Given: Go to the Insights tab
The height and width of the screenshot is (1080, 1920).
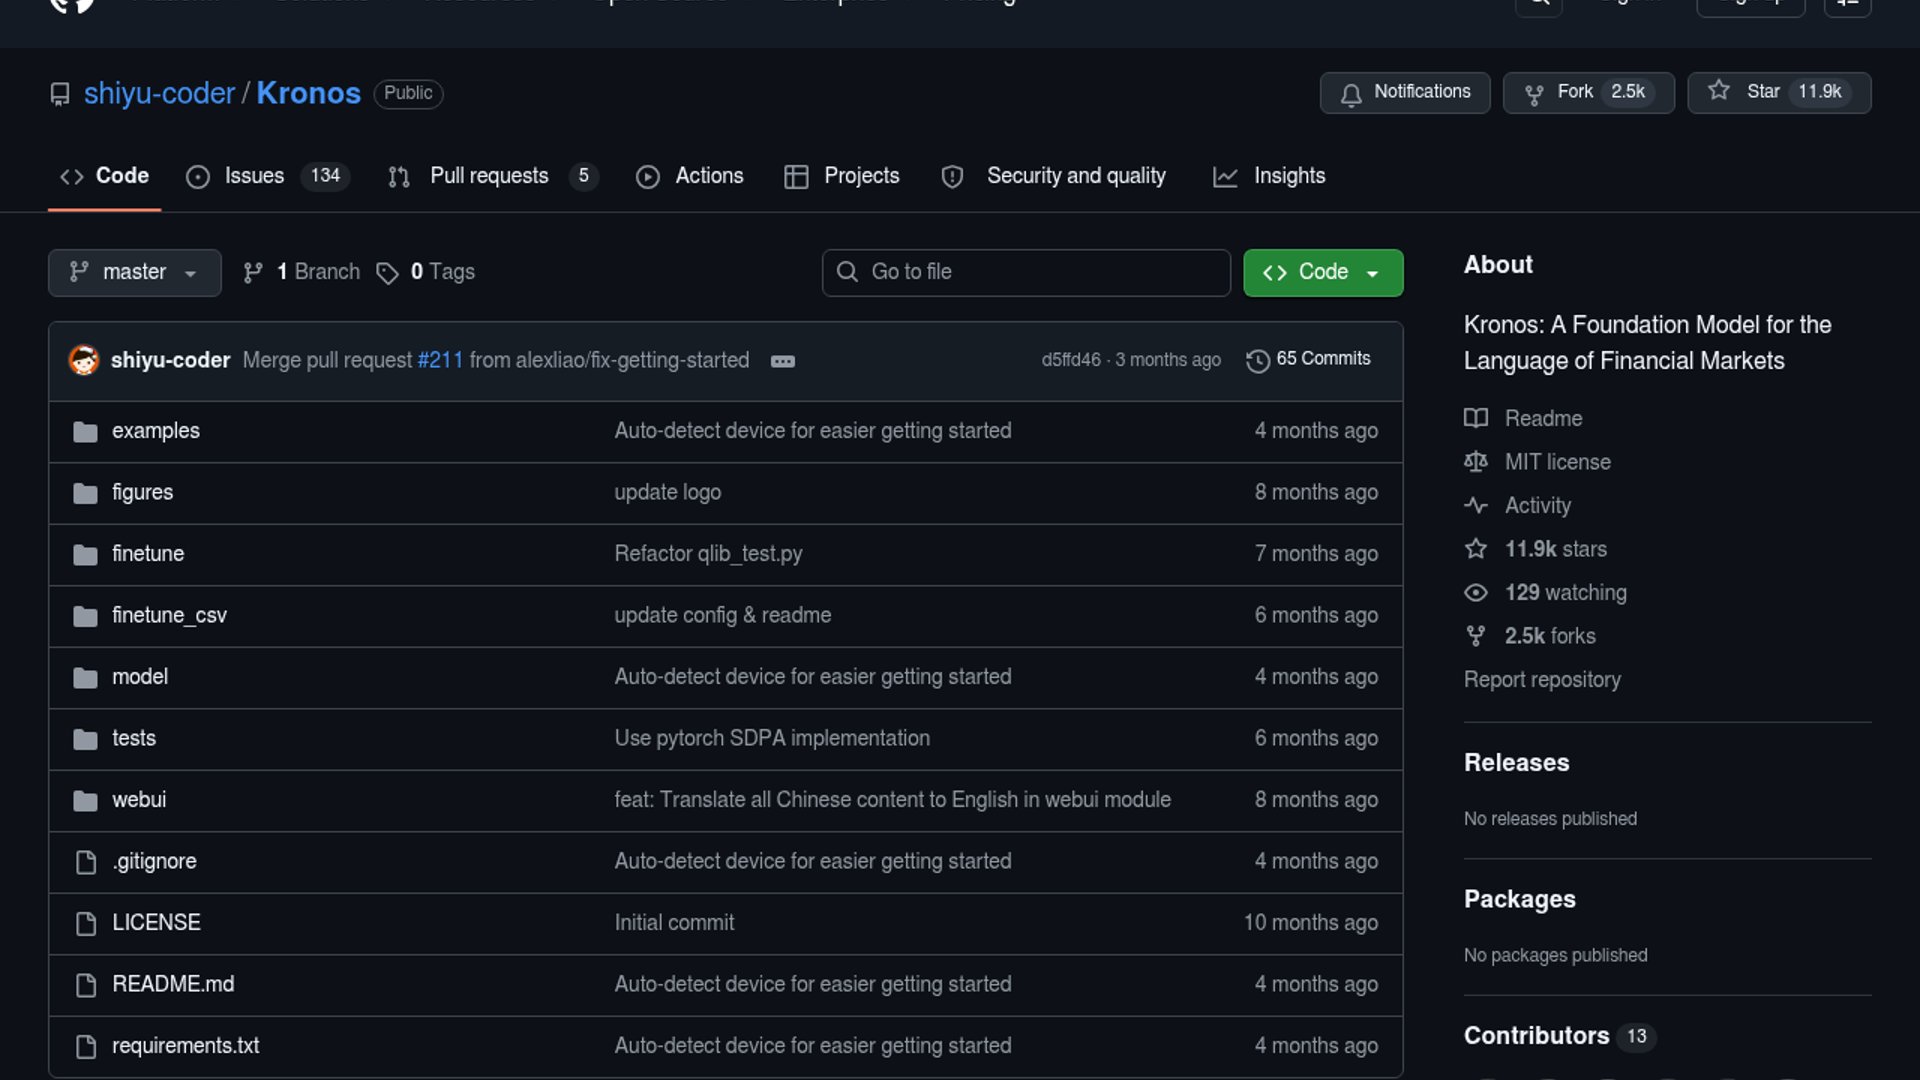Looking at the screenshot, I should coord(1288,176).
